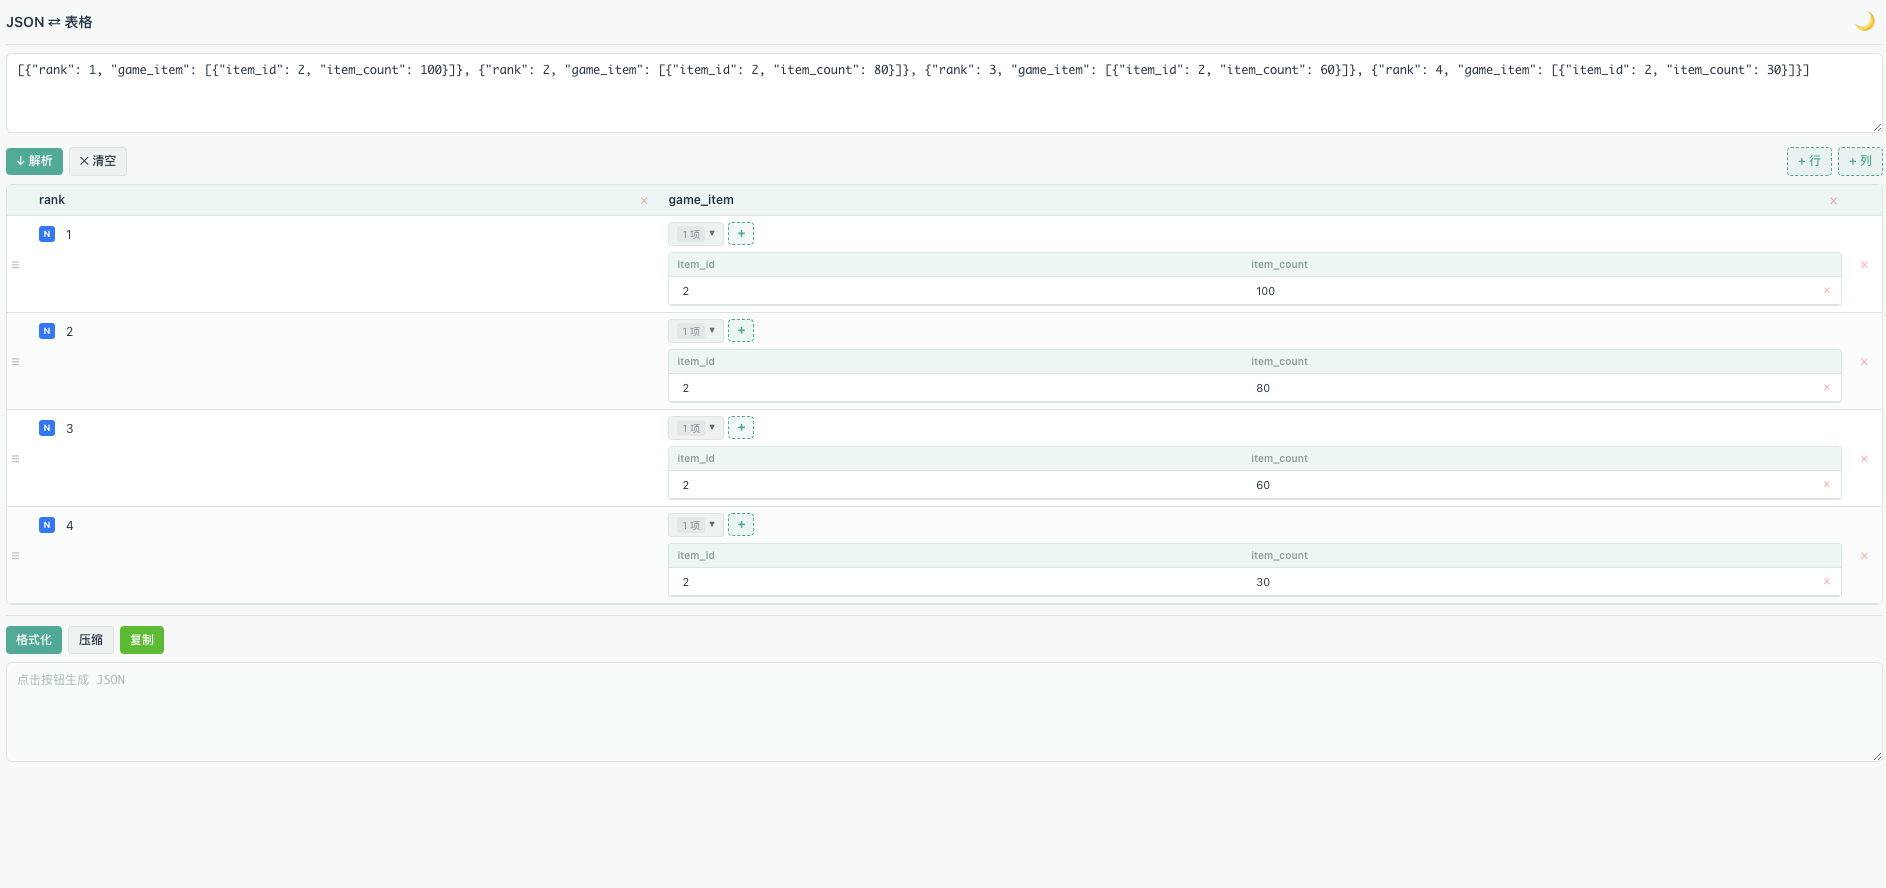Grab the drag handle of rank 4 row
1886x888 pixels.
[x=15, y=556]
